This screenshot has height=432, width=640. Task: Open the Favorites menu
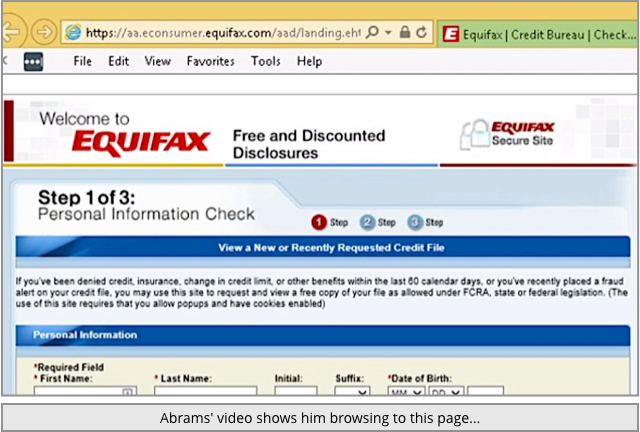211,61
